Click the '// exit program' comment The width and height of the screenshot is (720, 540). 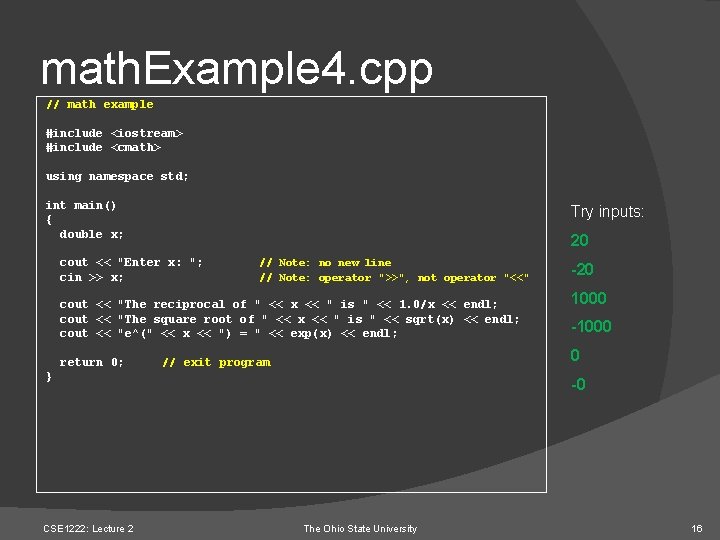pos(217,362)
